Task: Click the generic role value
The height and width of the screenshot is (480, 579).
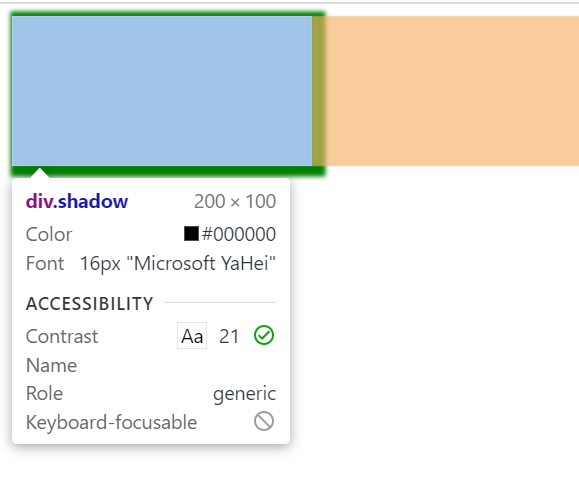Action: tap(244, 394)
